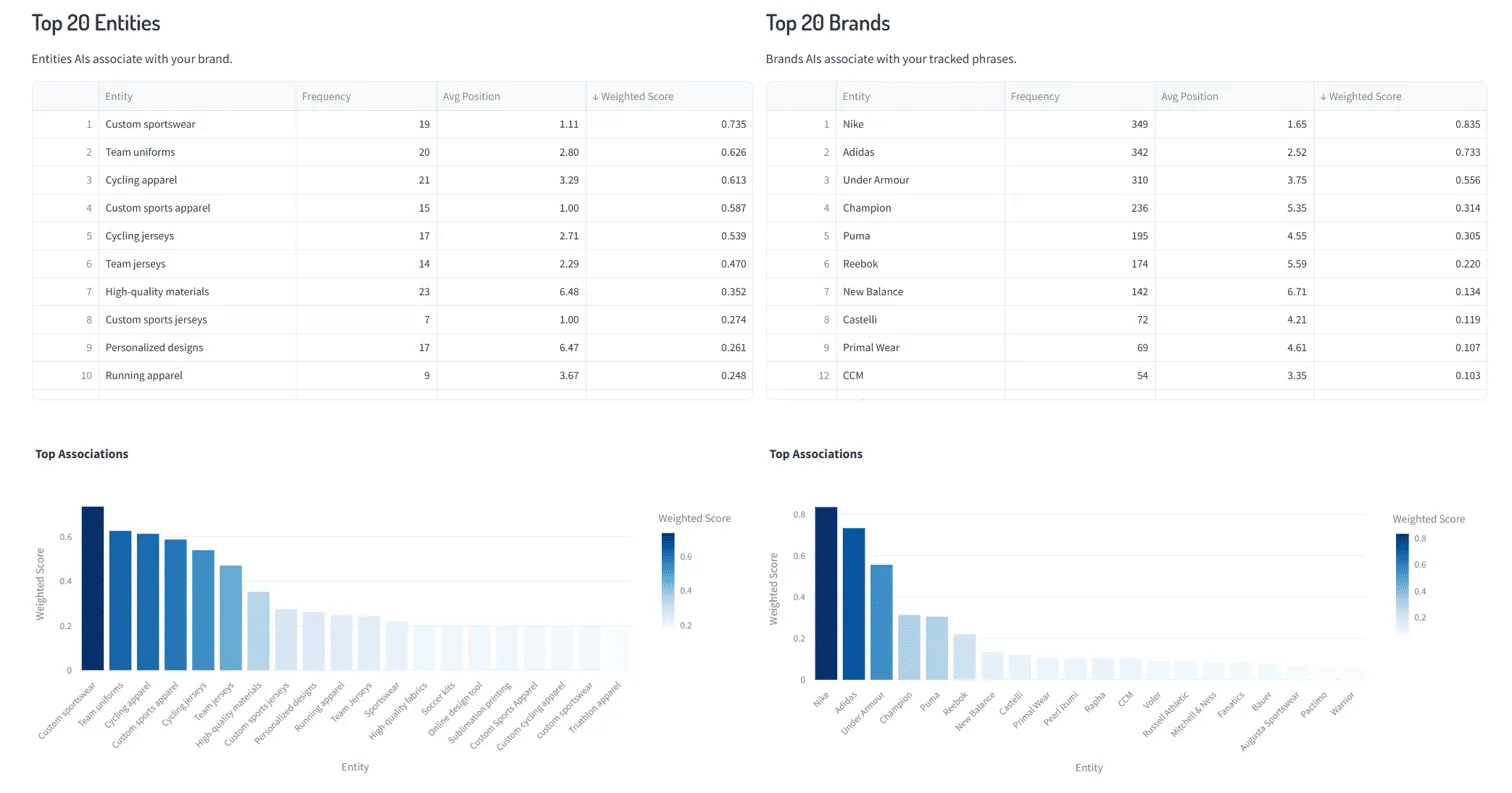Image resolution: width=1512 pixels, height=793 pixels.
Task: Click Weighted Score header in entities table
Action: click(669, 96)
